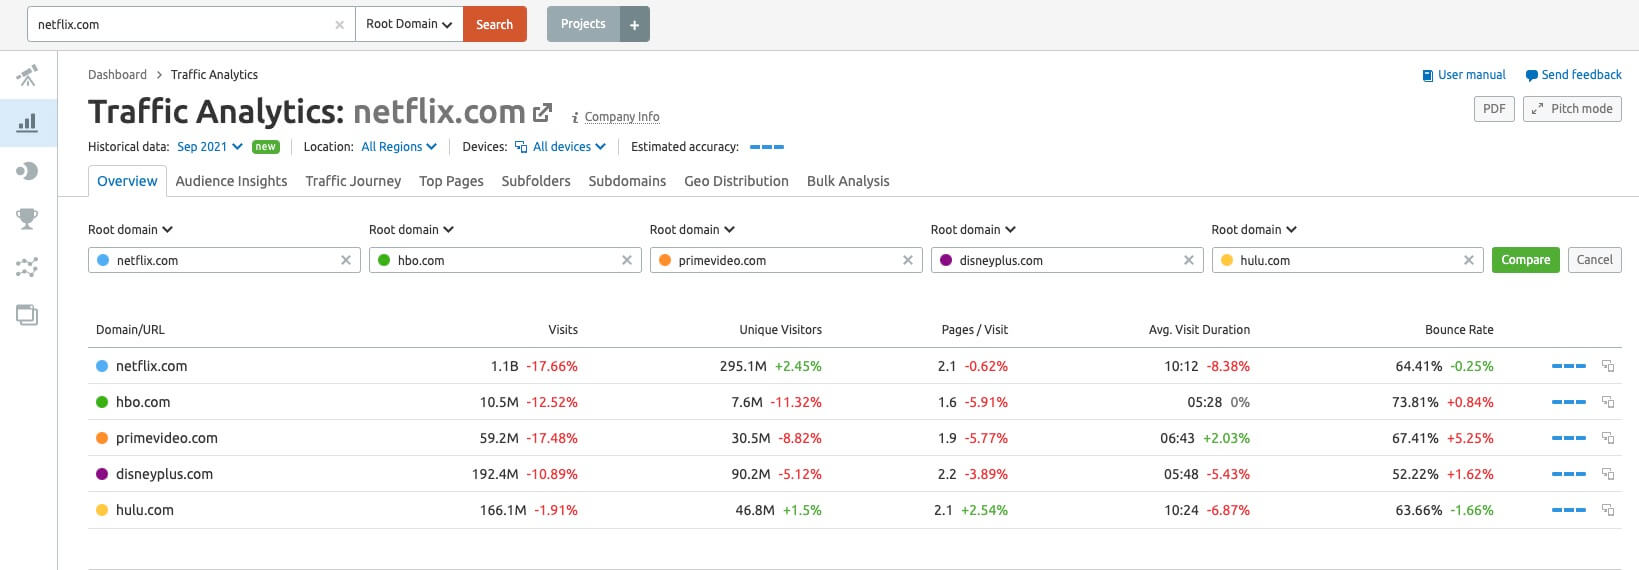Expand Root domain dropdown above hulu.com field

coord(1254,230)
